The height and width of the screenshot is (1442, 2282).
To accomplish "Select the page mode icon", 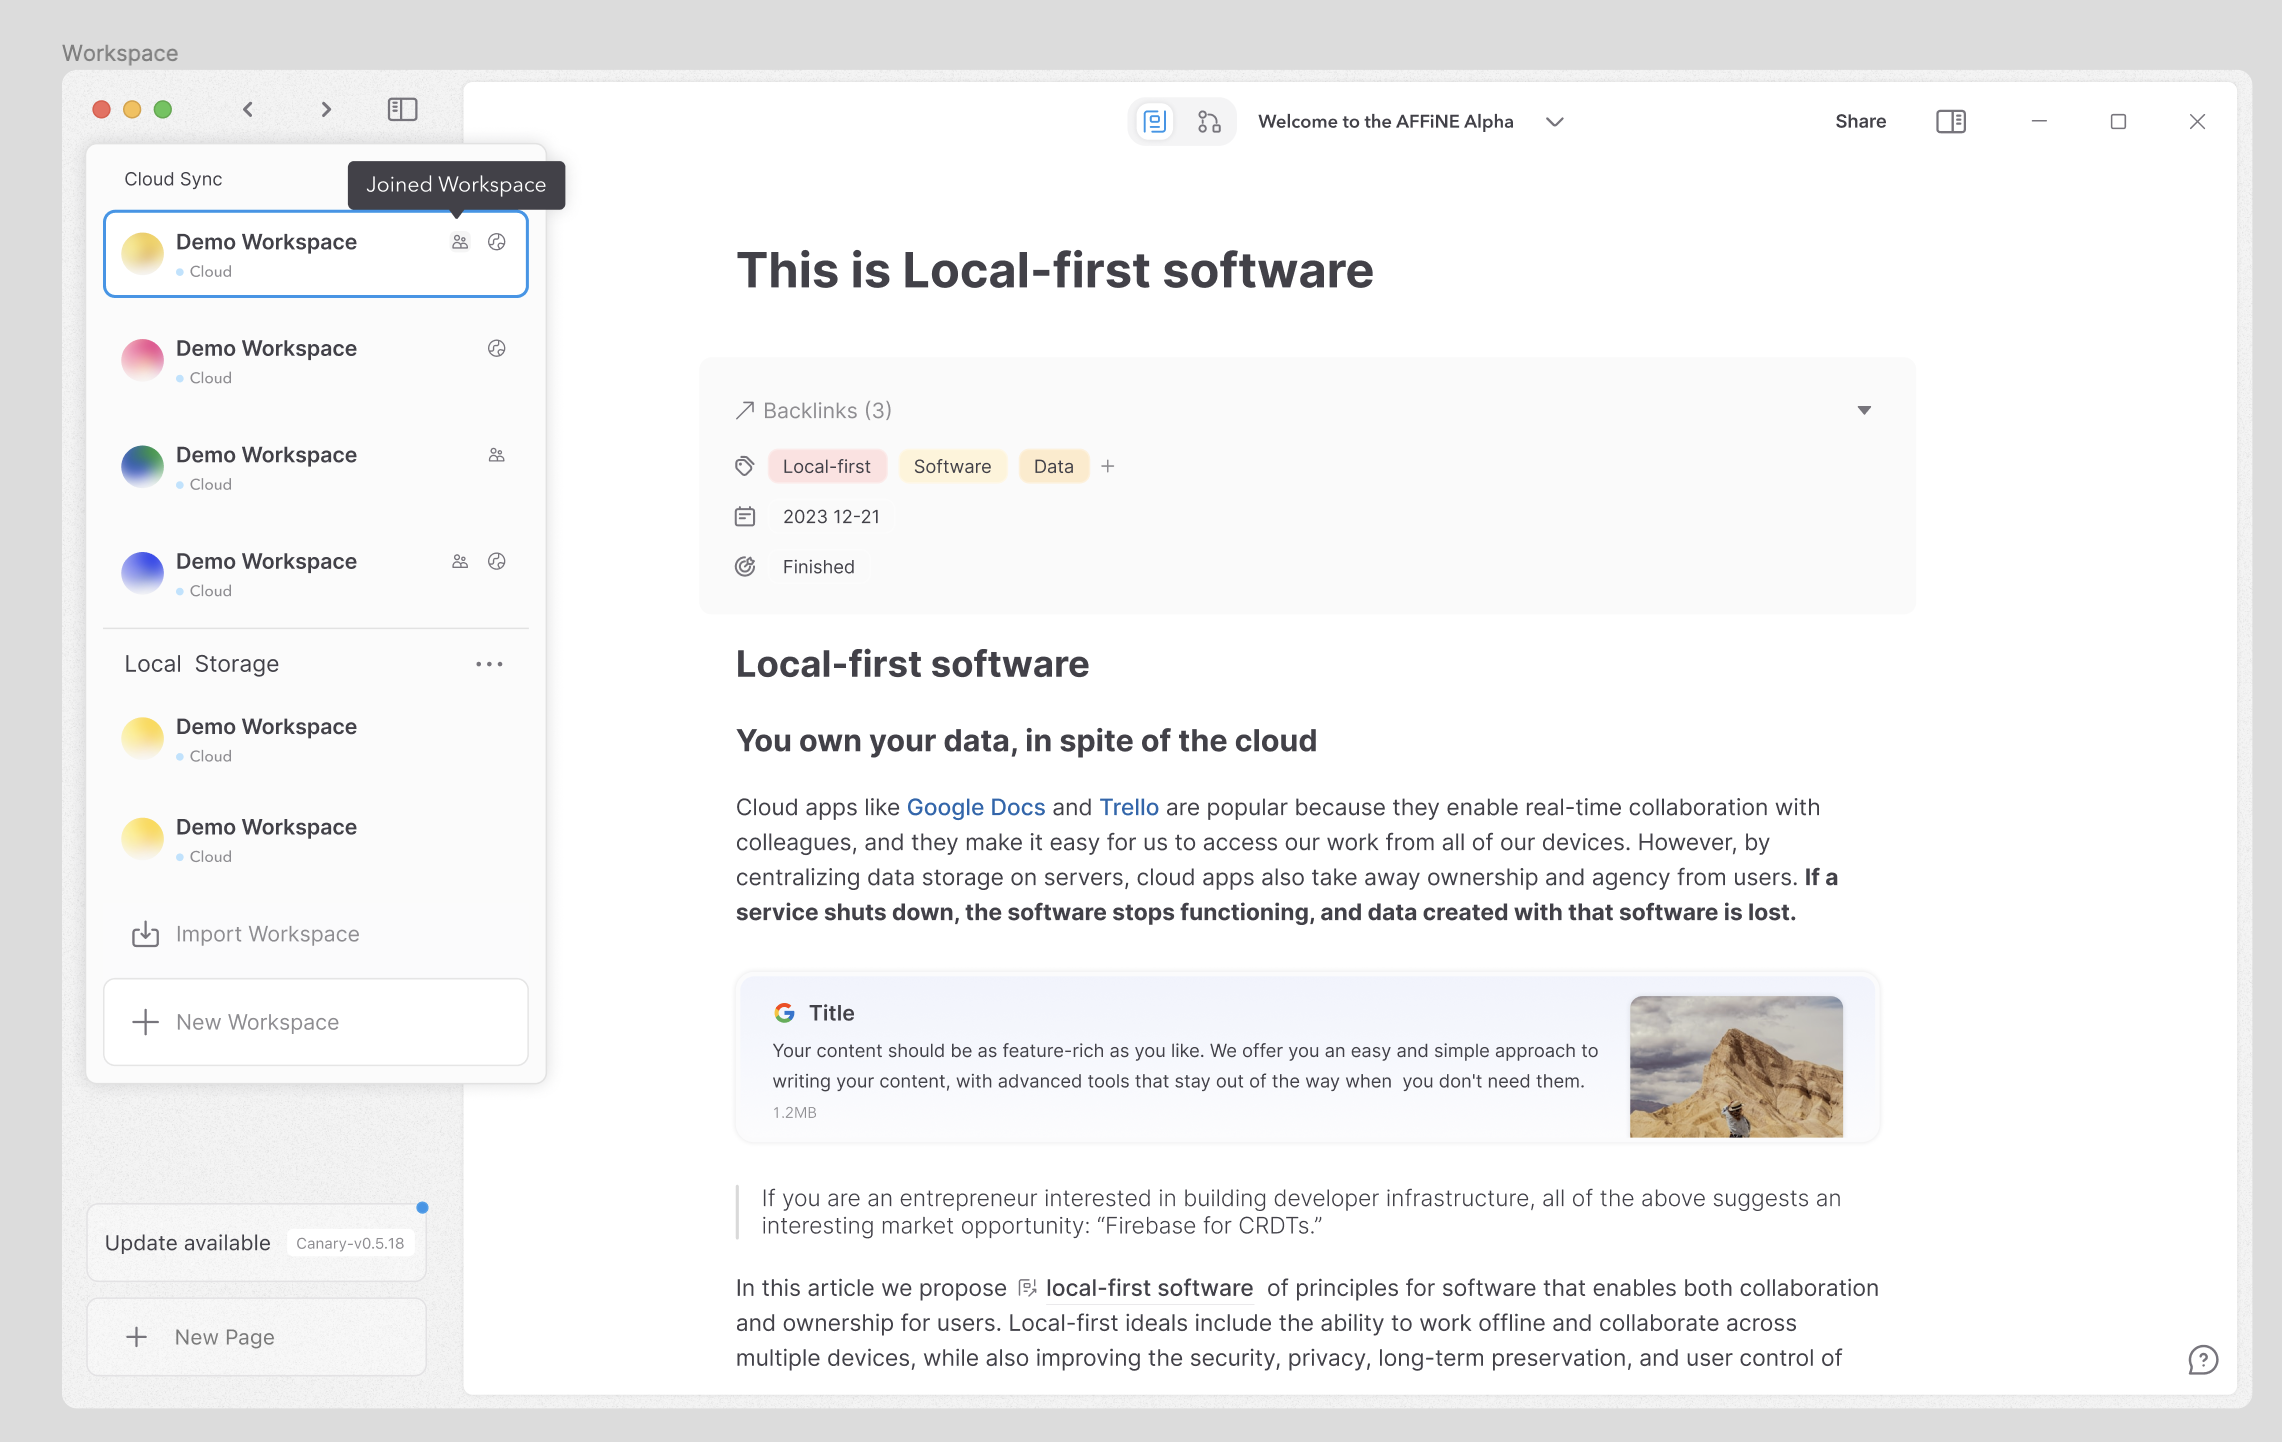I will point(1155,121).
